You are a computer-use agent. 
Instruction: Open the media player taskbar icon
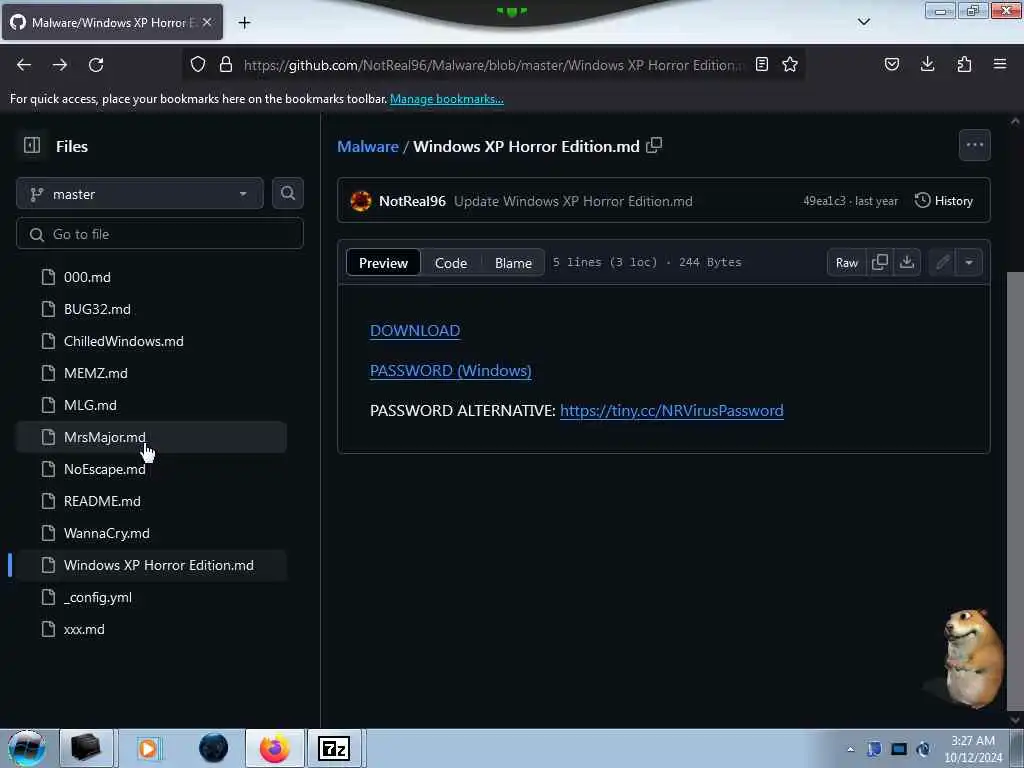coord(148,748)
